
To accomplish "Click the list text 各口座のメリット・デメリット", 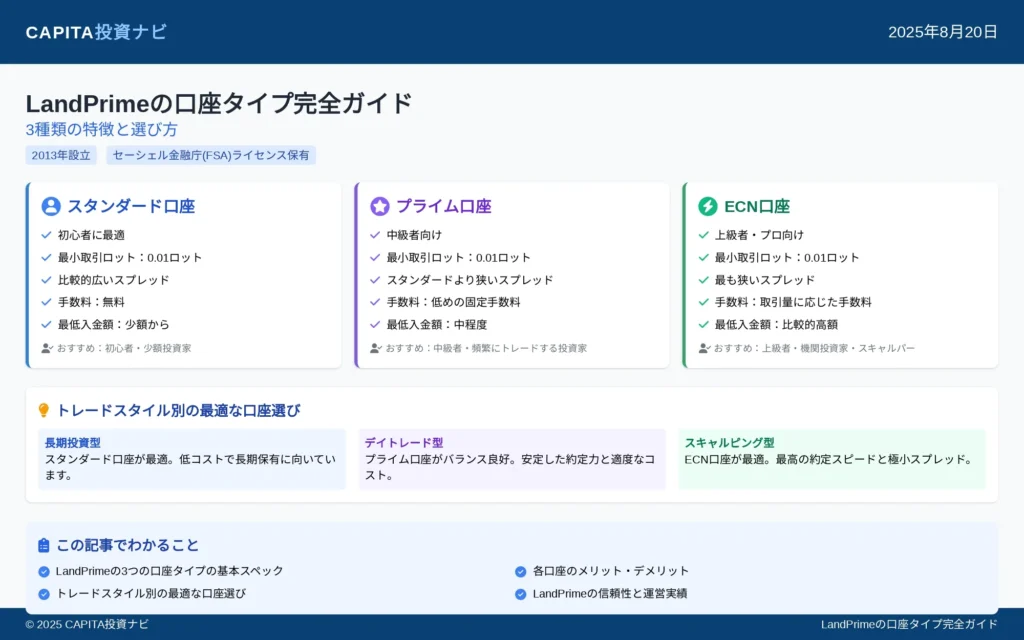I will pos(611,571).
